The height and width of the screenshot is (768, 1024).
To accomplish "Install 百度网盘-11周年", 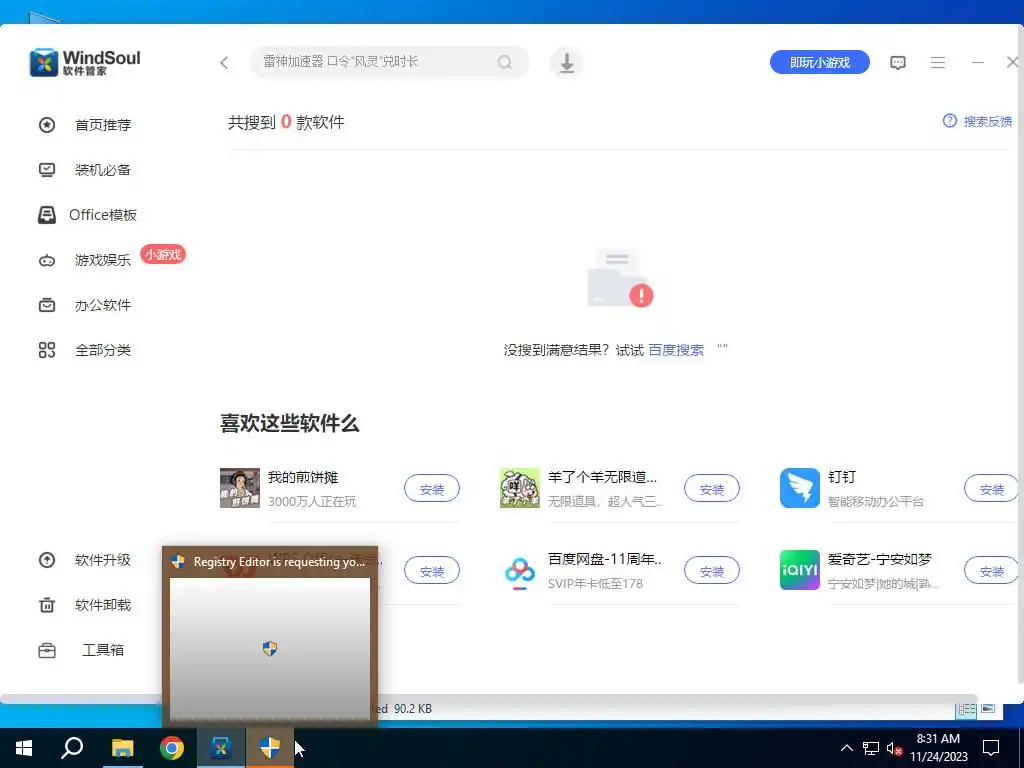I will coord(712,571).
